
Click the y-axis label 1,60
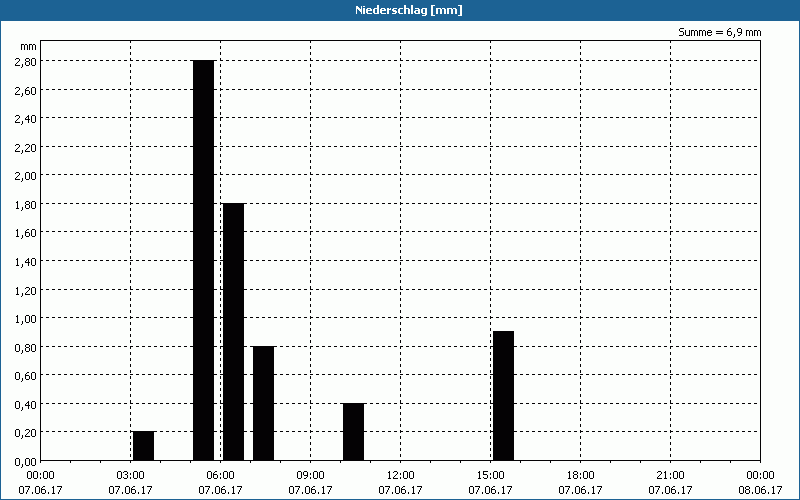click(x=28, y=233)
